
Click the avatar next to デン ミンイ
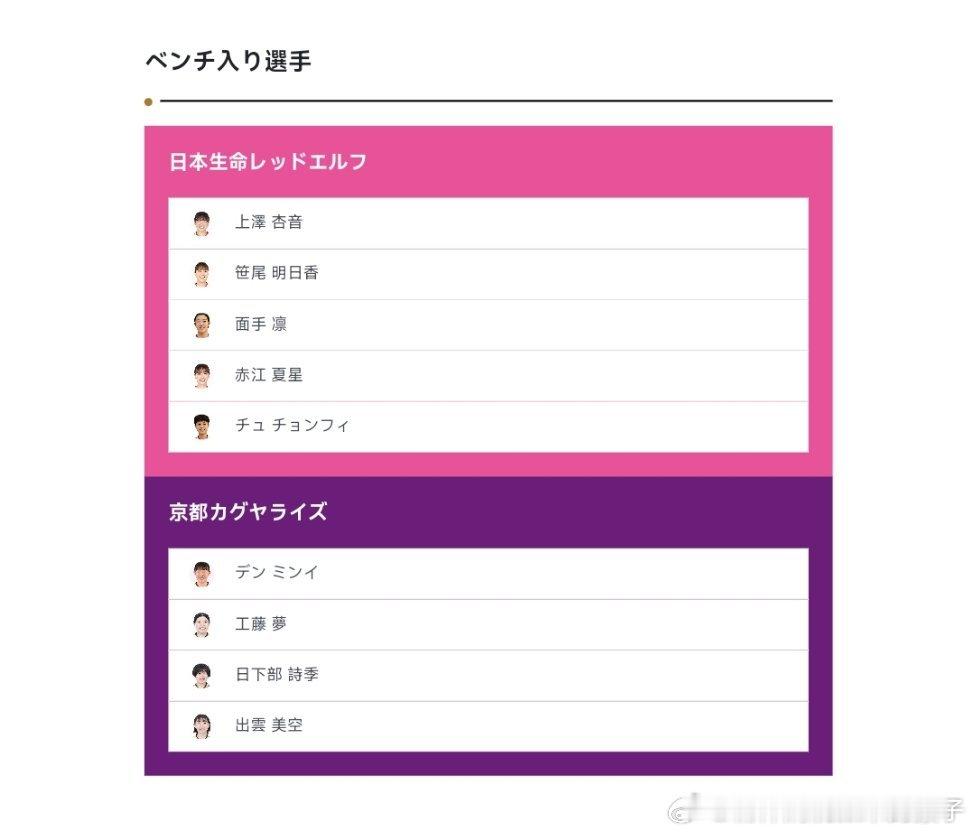pyautogui.click(x=202, y=574)
